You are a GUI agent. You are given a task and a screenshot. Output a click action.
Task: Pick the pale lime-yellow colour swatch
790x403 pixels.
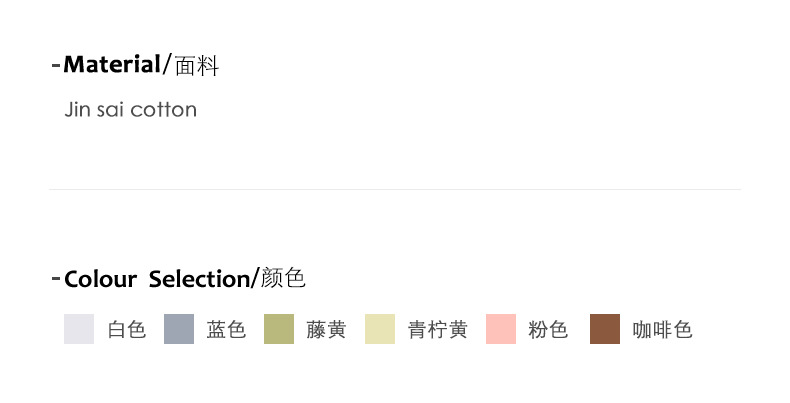point(380,329)
